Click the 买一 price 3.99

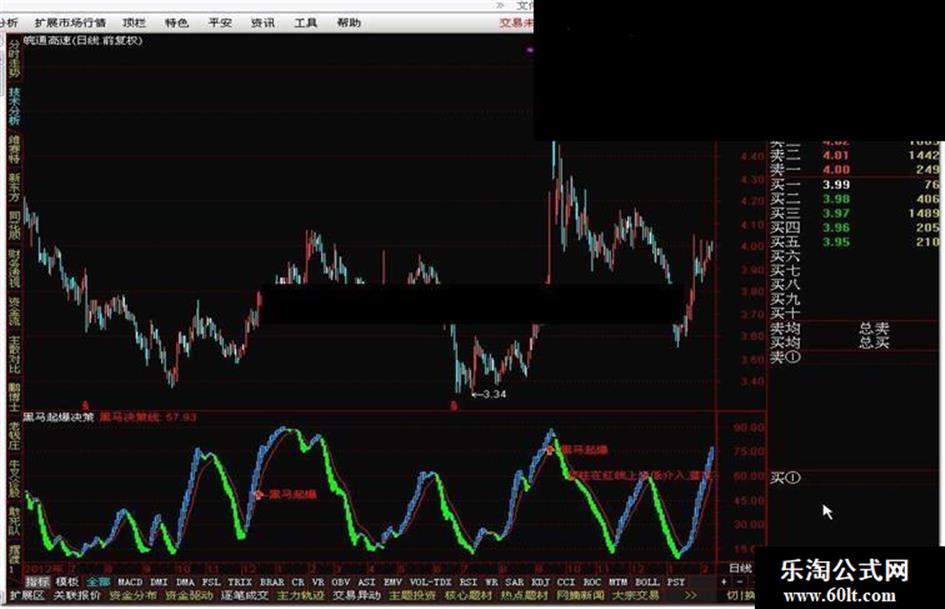tap(837, 185)
